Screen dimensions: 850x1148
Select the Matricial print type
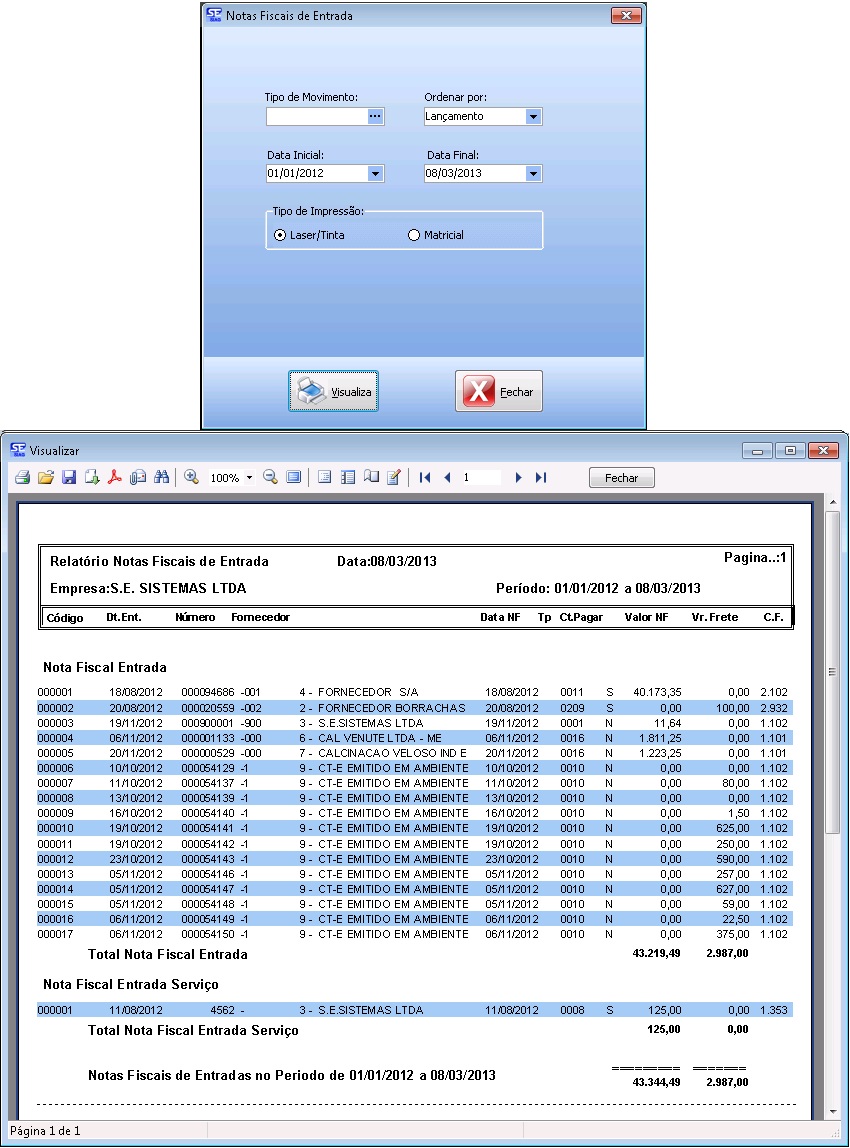pyautogui.click(x=414, y=235)
